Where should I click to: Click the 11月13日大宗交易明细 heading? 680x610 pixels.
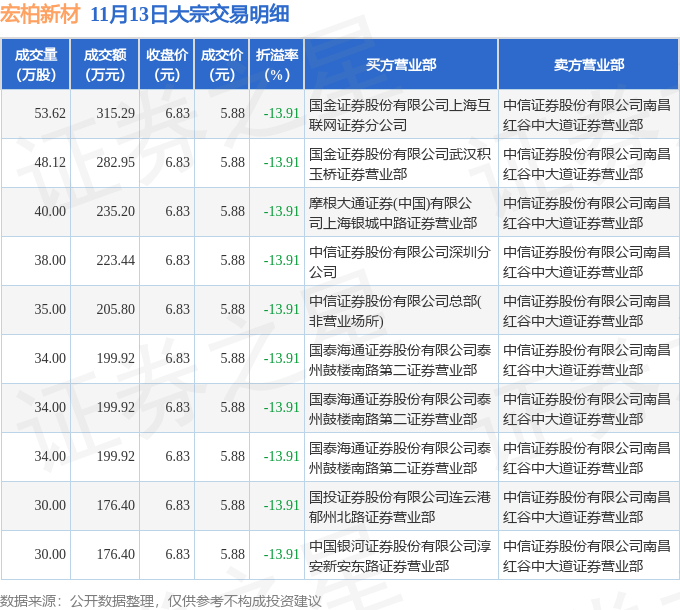[190, 15]
